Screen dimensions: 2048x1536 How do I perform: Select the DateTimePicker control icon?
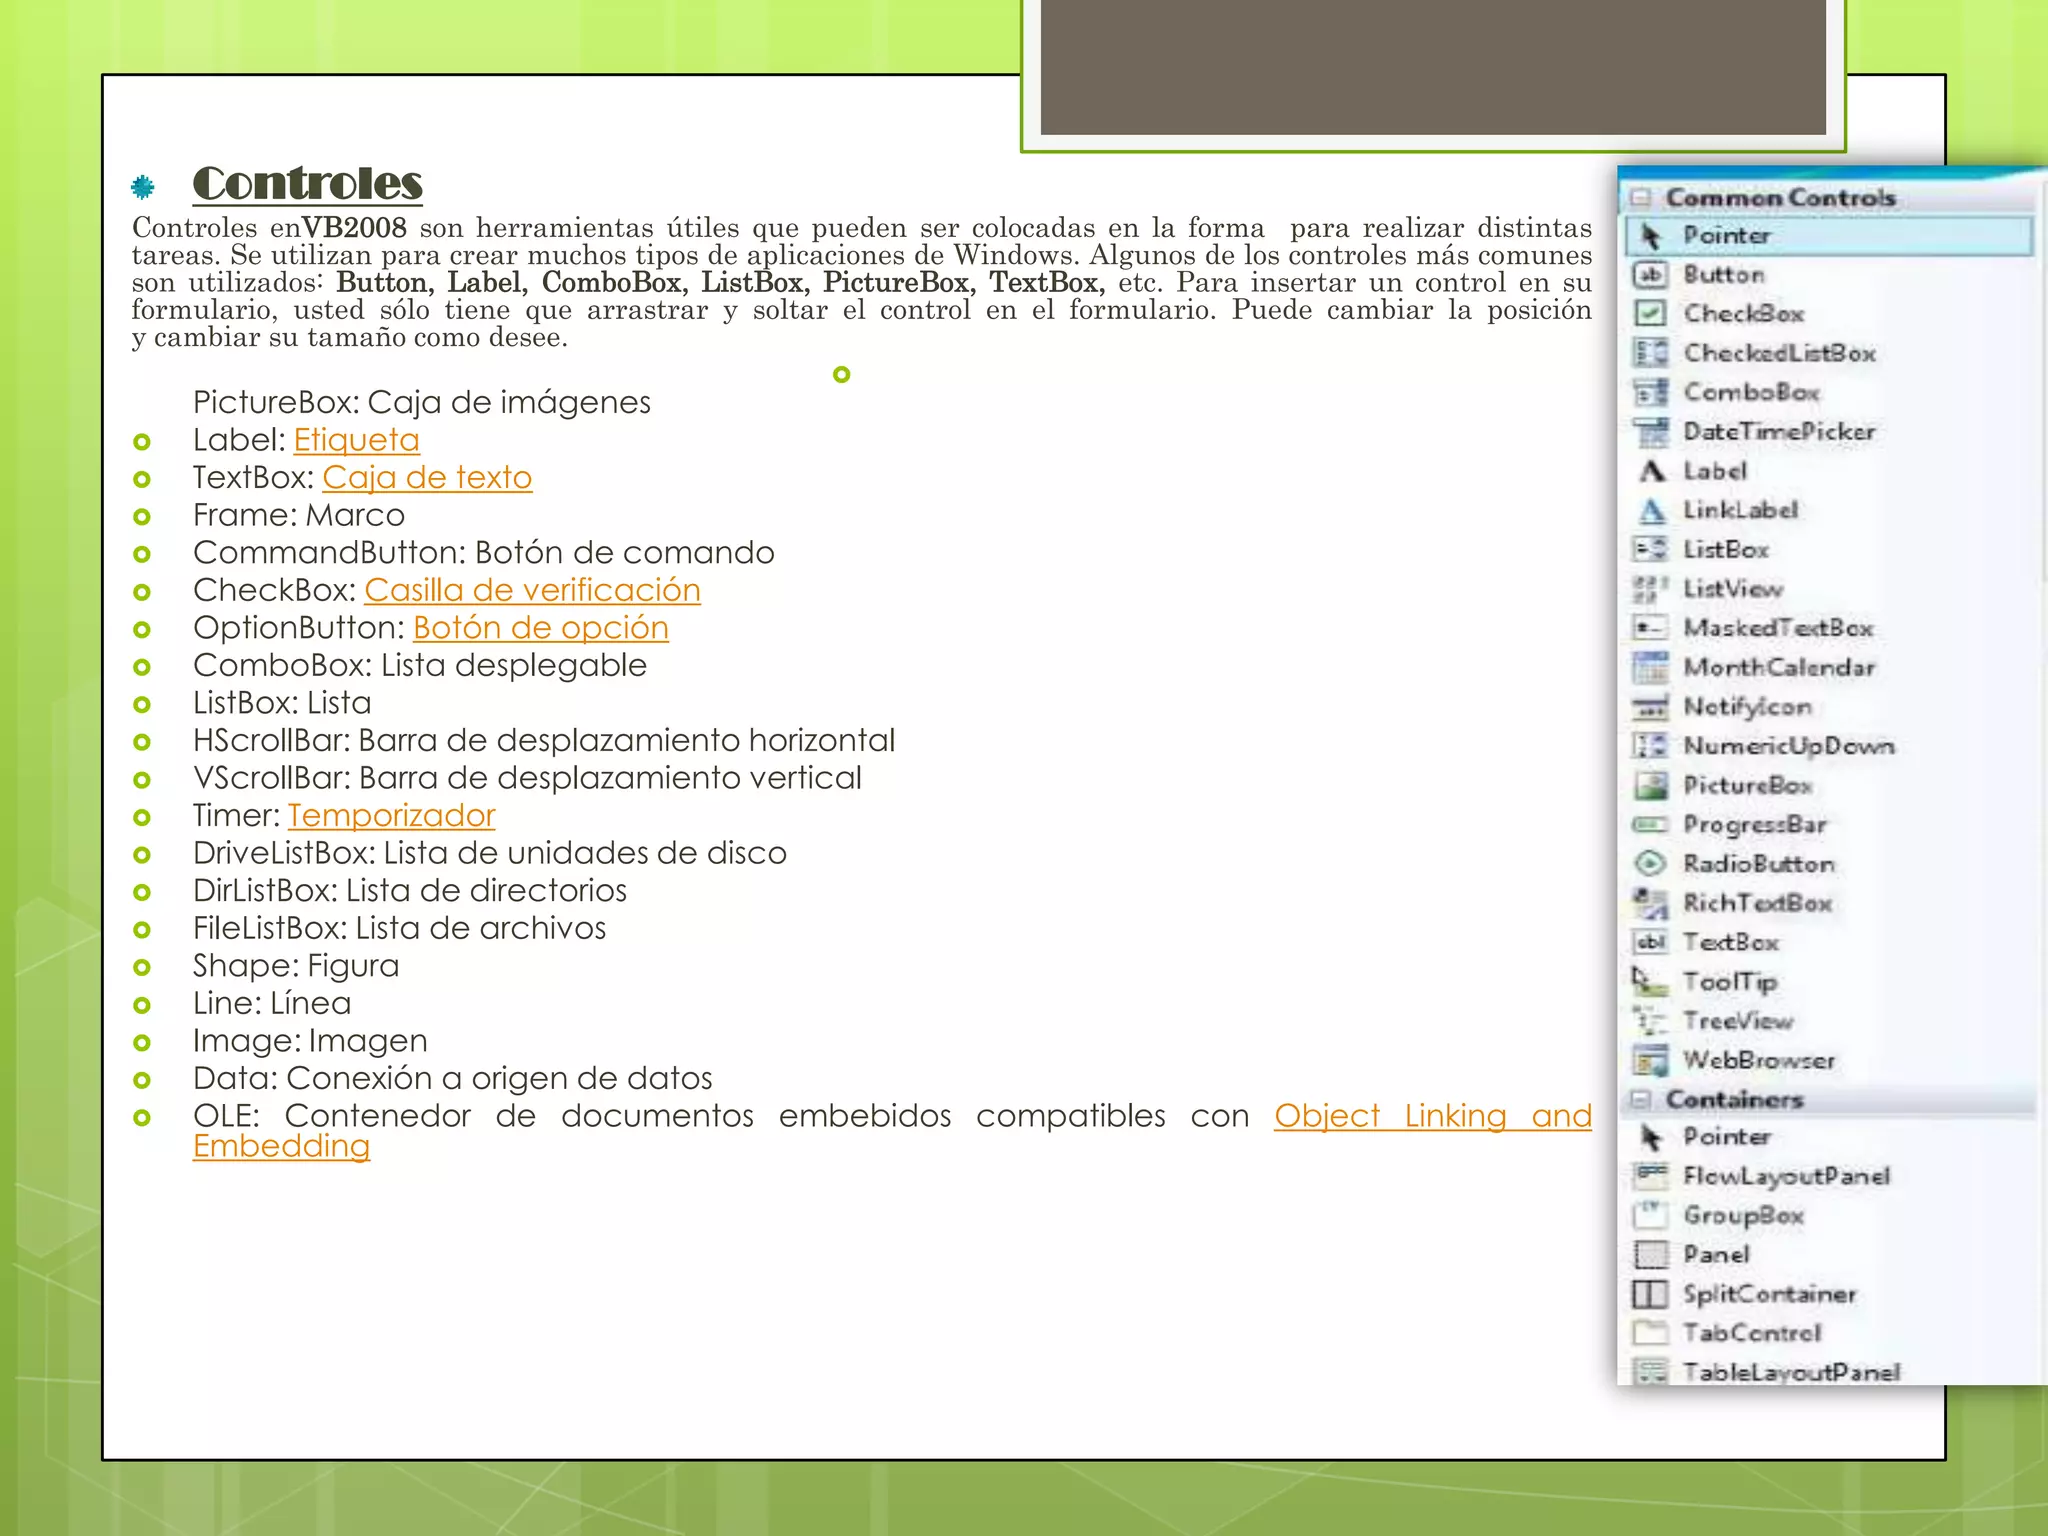1650,432
